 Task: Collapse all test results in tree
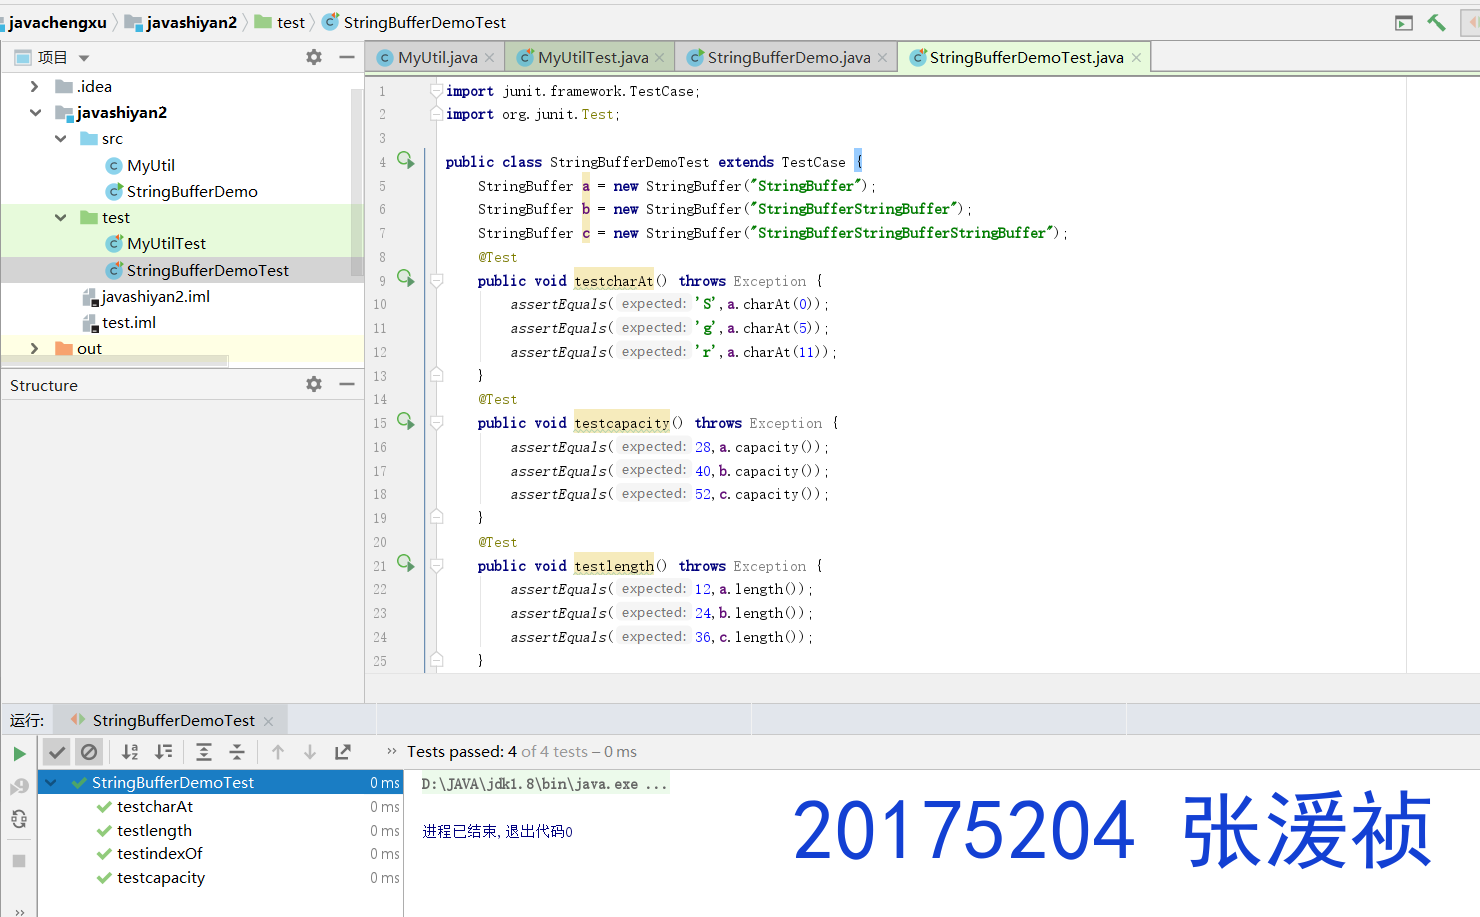[237, 752]
